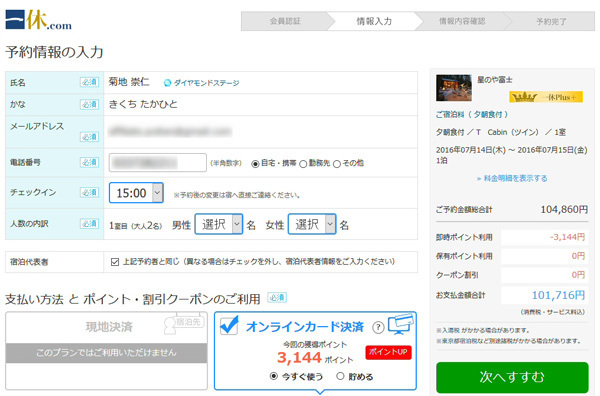Select 自宅・携帯 phone type radio

[255, 164]
